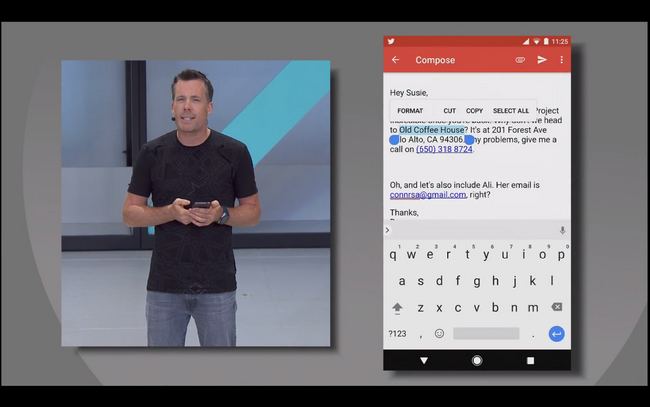
Task: Tap the Thanks, closing line
Action: click(404, 213)
